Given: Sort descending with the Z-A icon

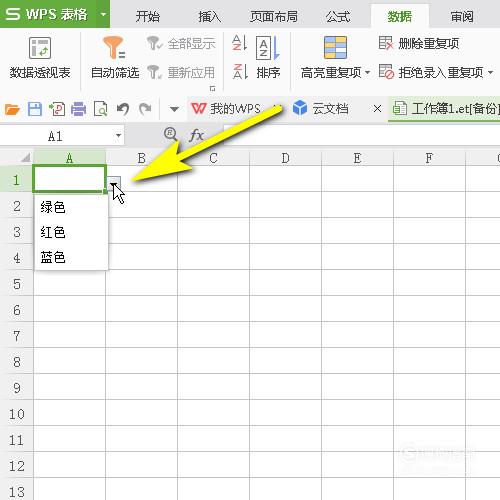Looking at the screenshot, I should pos(240,71).
